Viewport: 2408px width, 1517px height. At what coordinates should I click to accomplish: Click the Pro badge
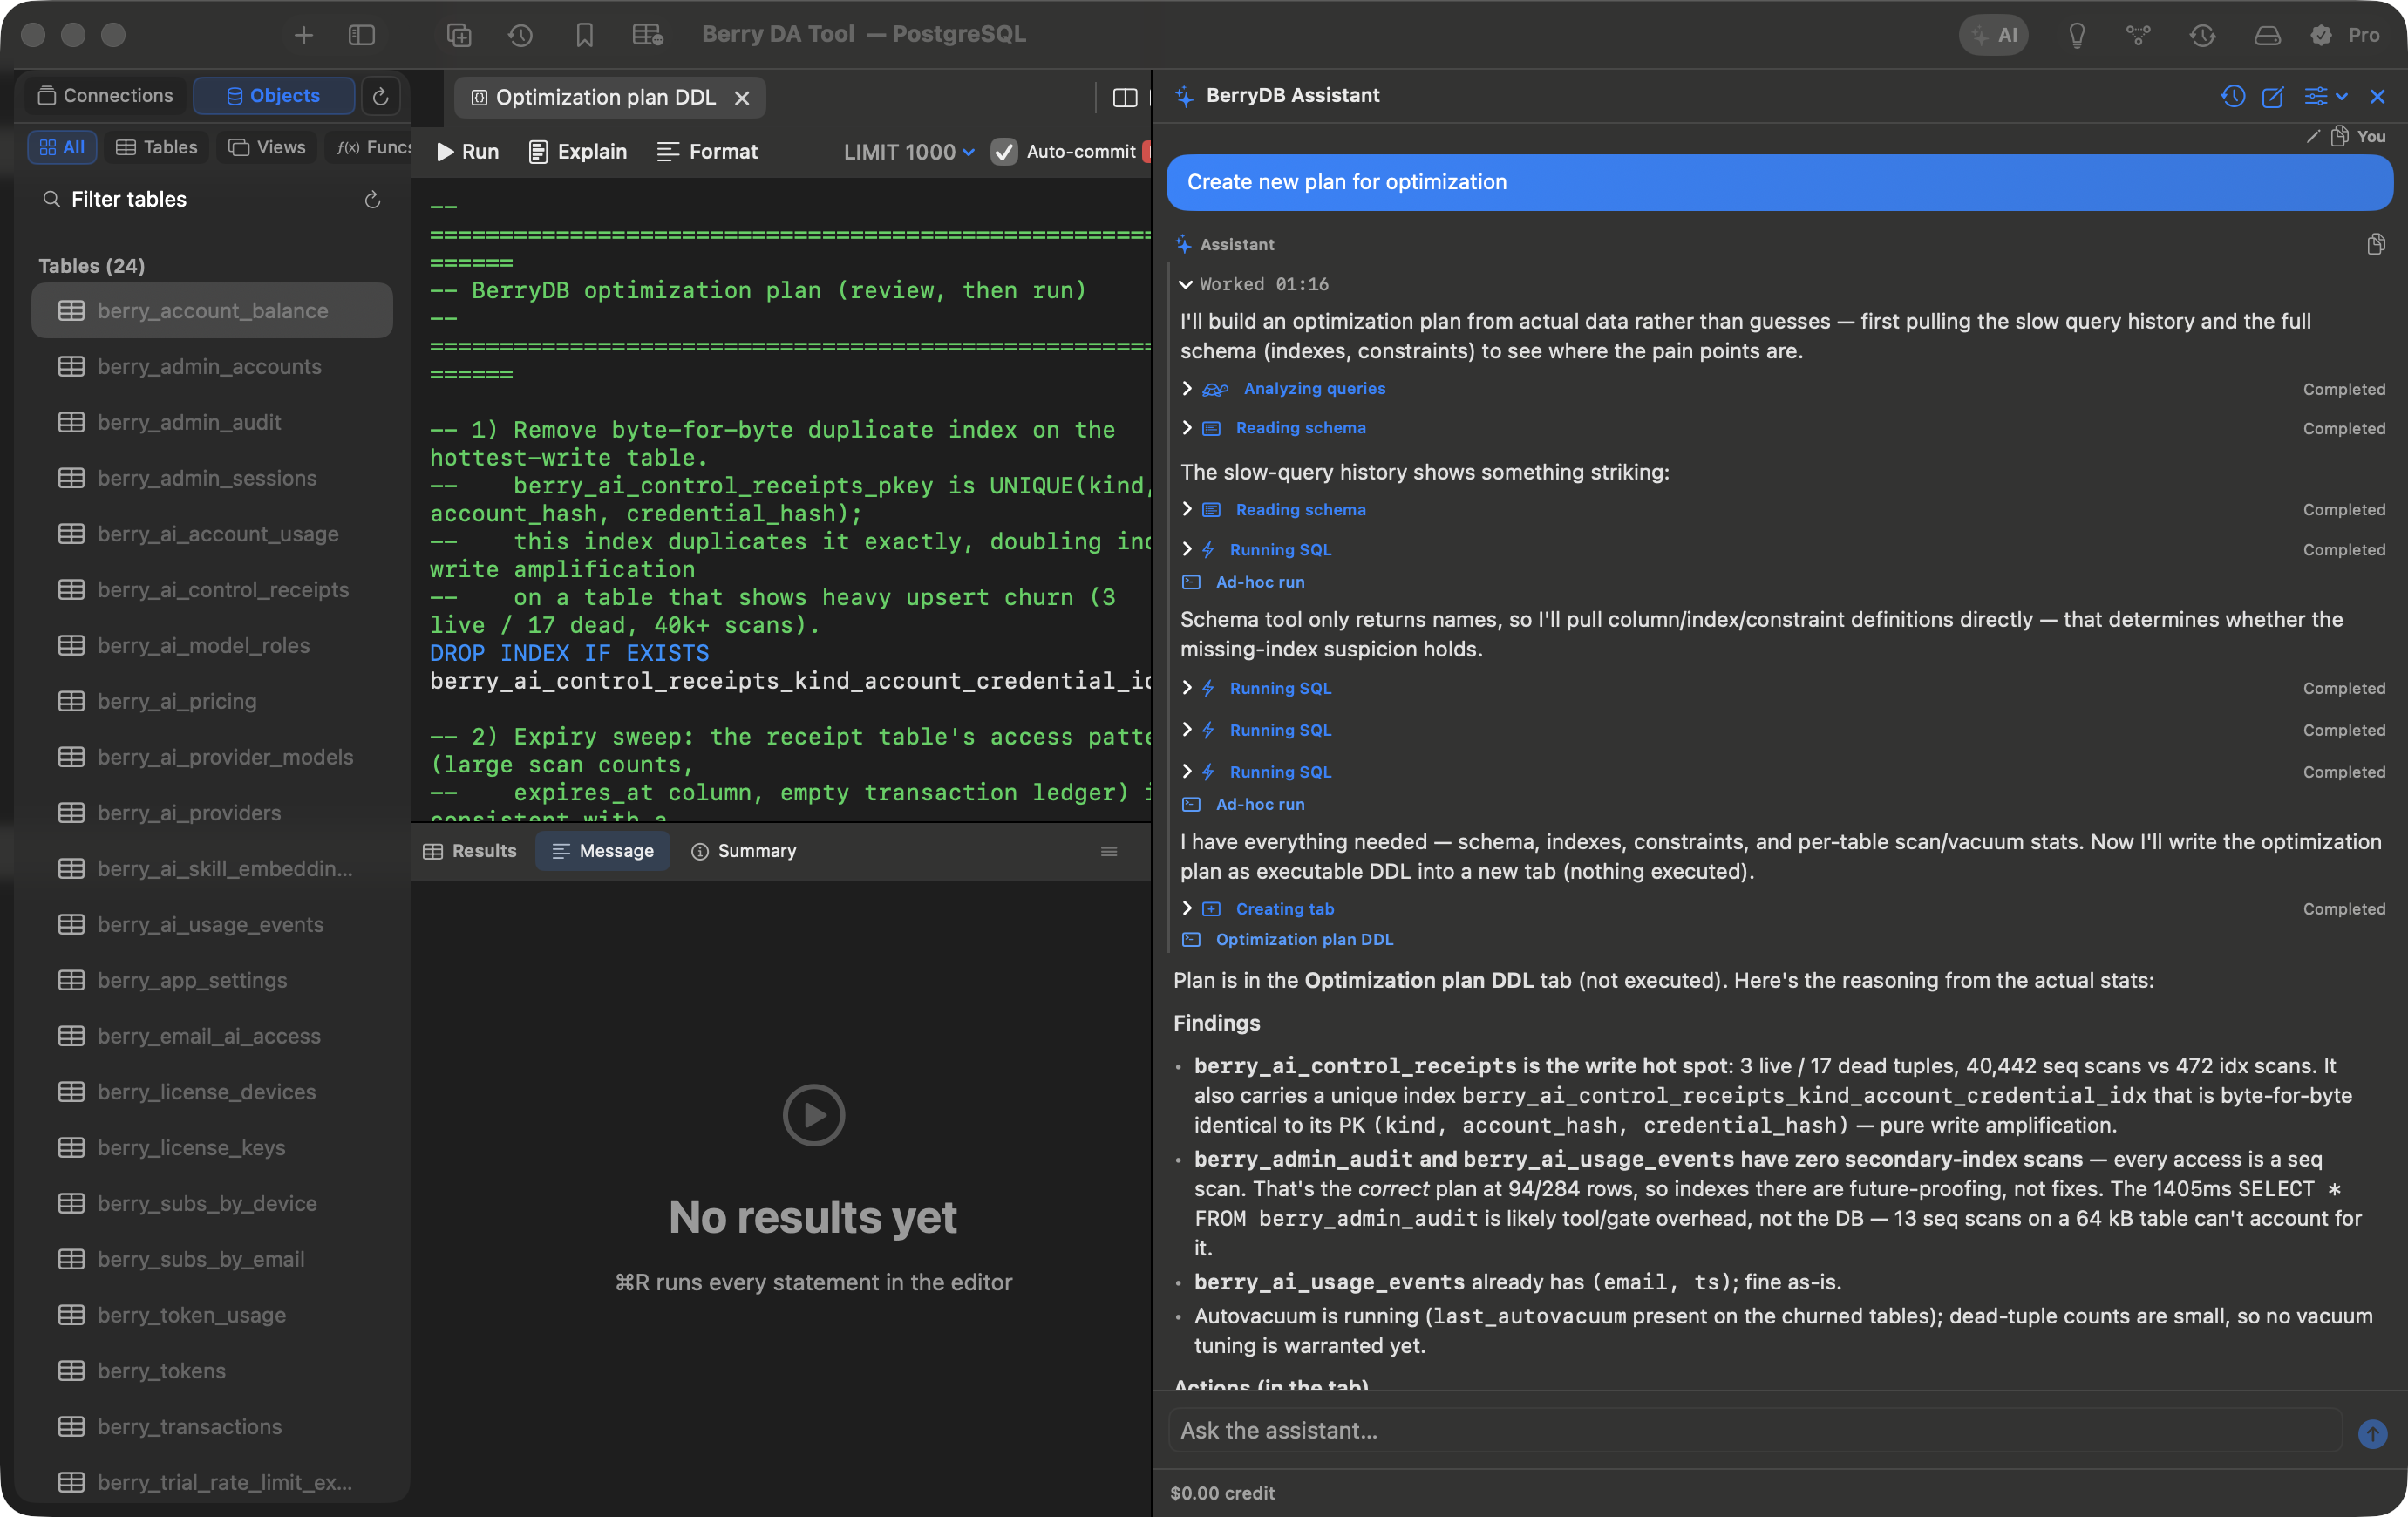point(2346,35)
